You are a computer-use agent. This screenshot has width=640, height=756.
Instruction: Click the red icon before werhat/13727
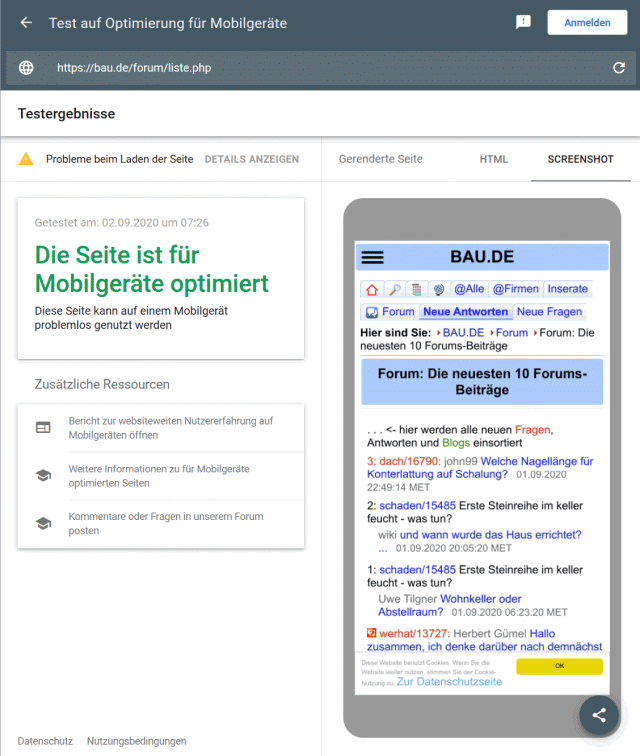(x=371, y=633)
